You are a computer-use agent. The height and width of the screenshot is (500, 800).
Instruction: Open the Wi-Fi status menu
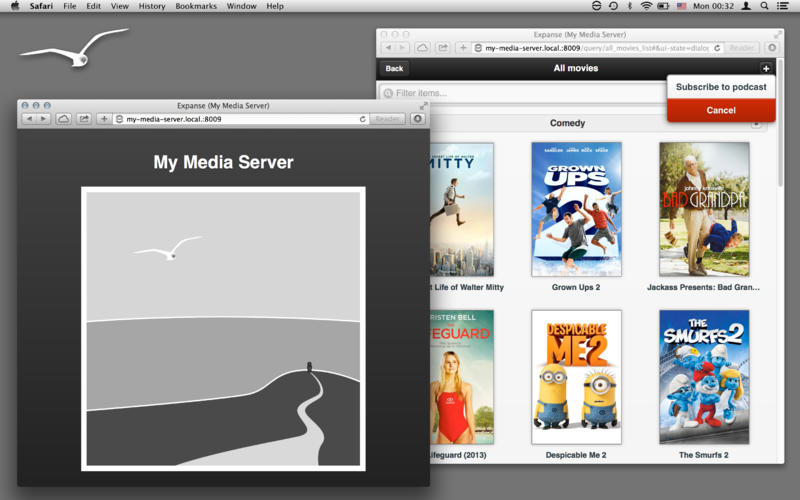click(x=646, y=6)
